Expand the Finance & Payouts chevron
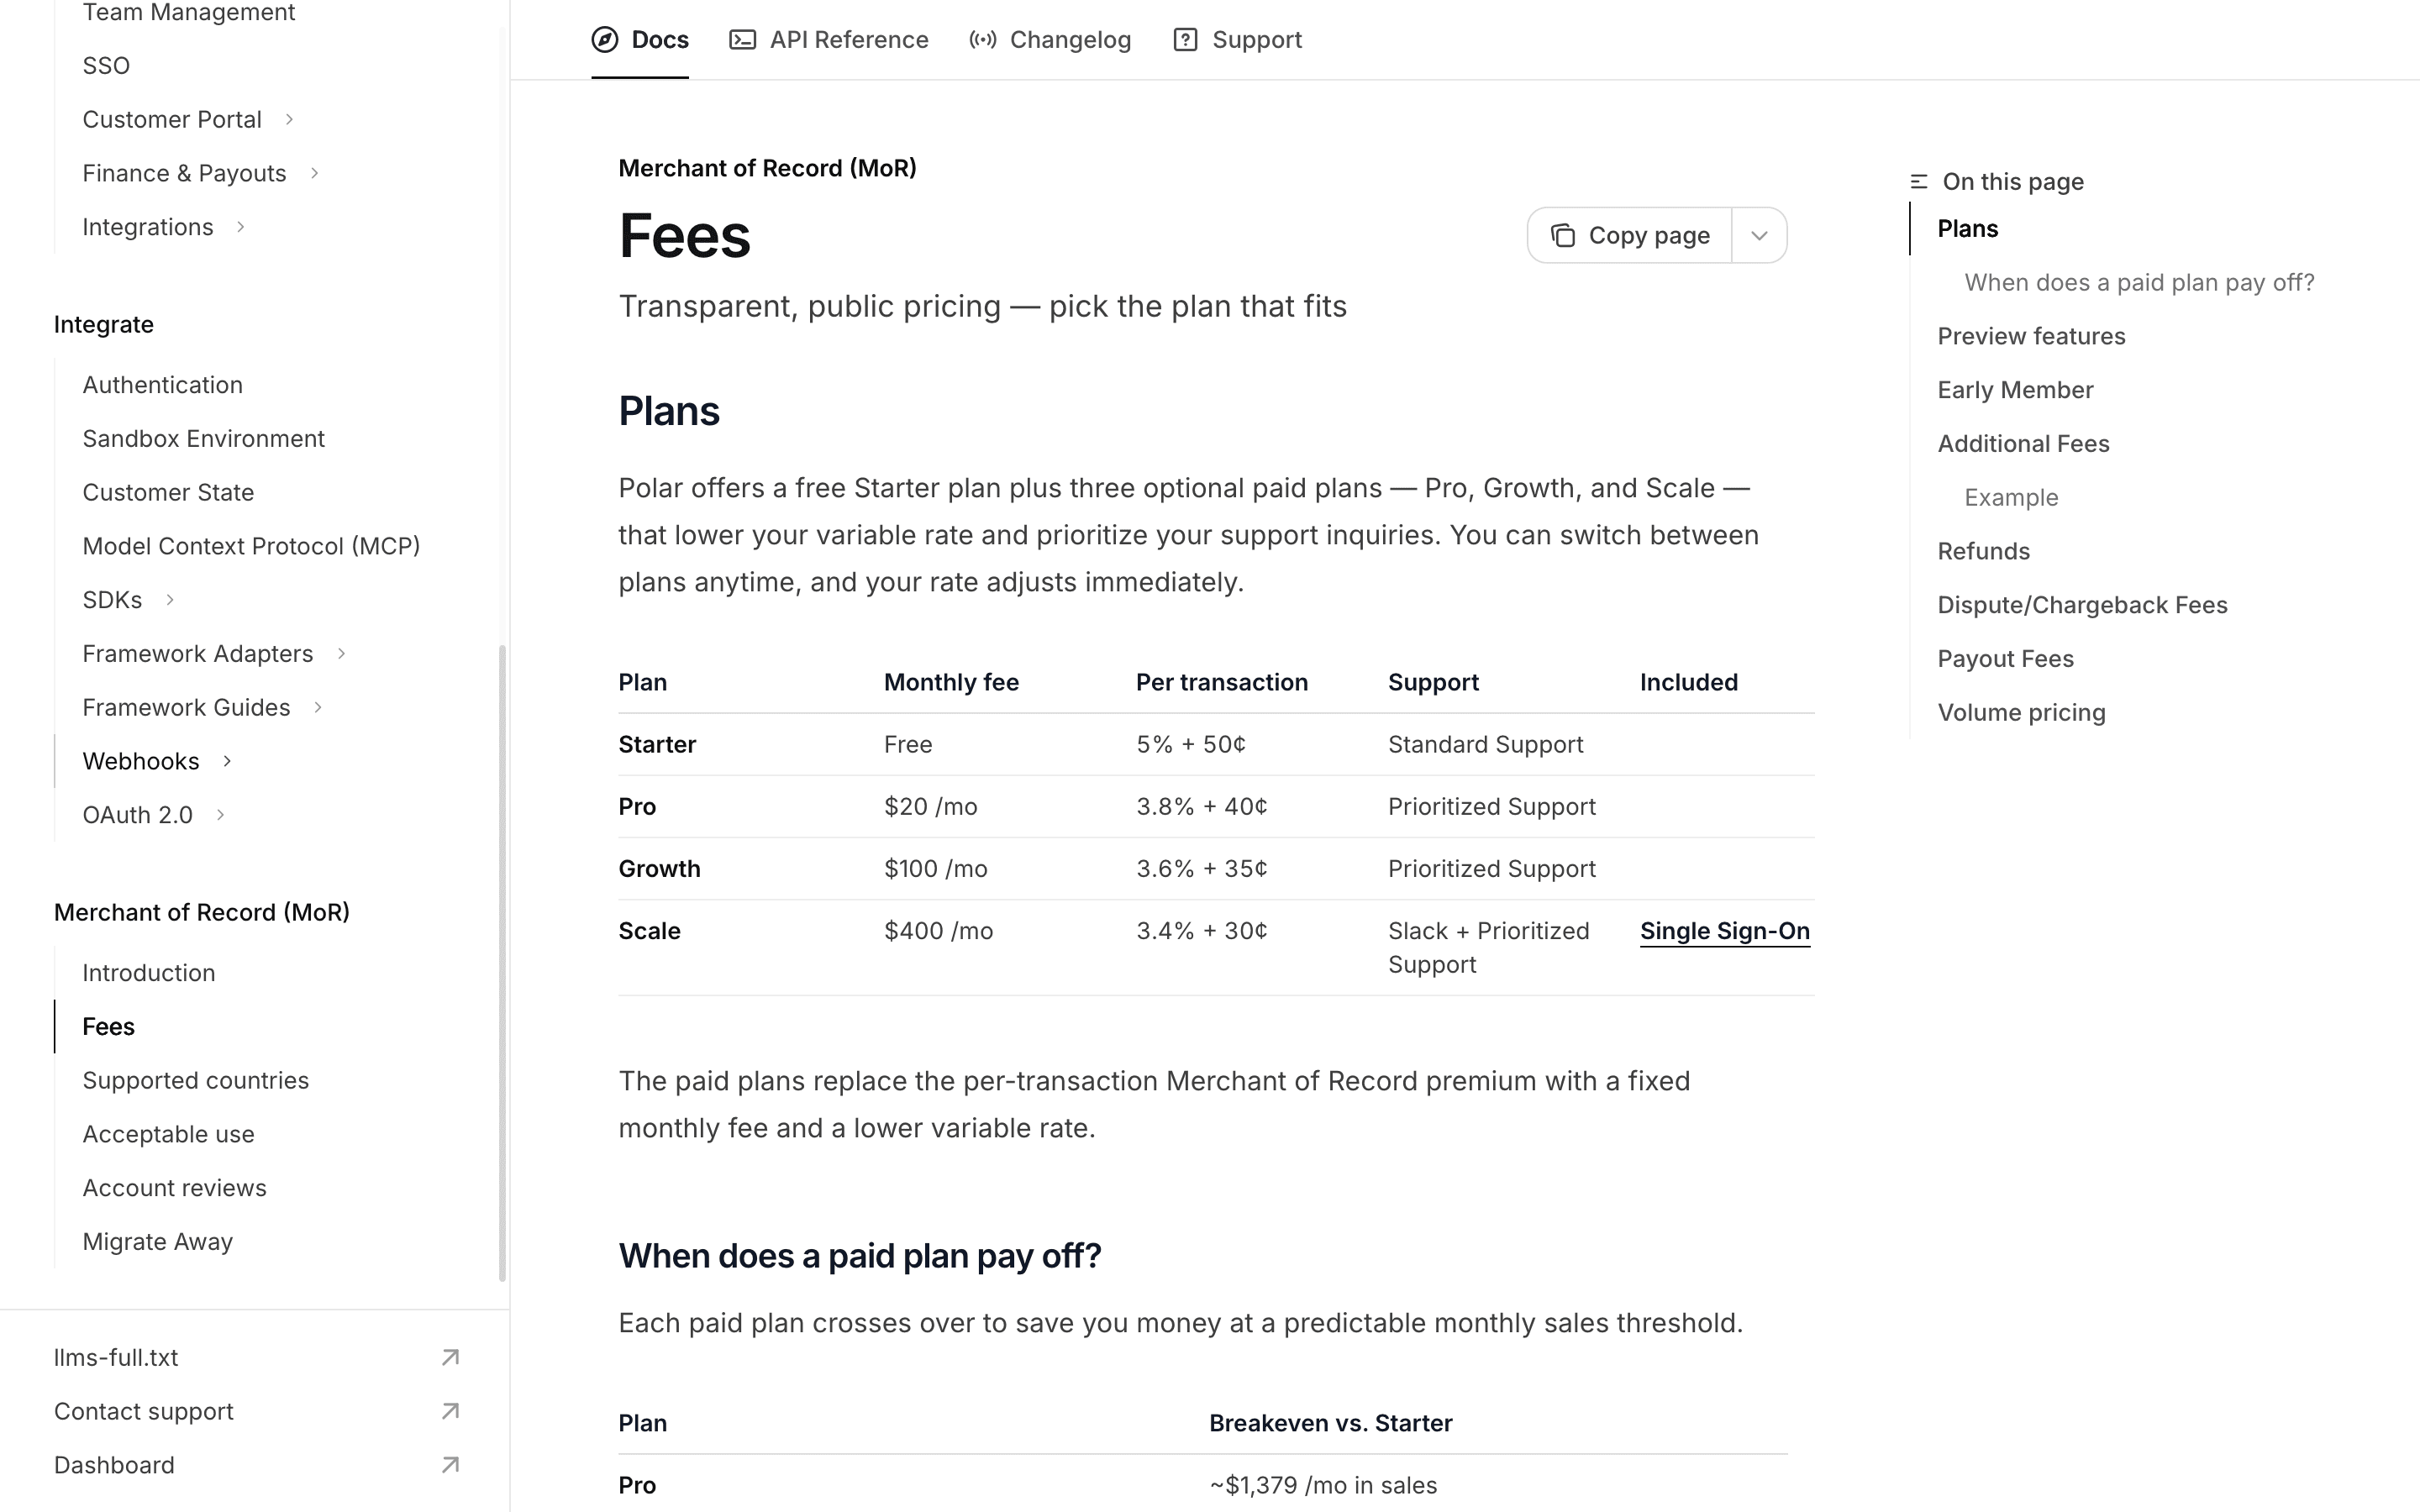Viewport: 2420px width, 1512px height. pyautogui.click(x=314, y=174)
